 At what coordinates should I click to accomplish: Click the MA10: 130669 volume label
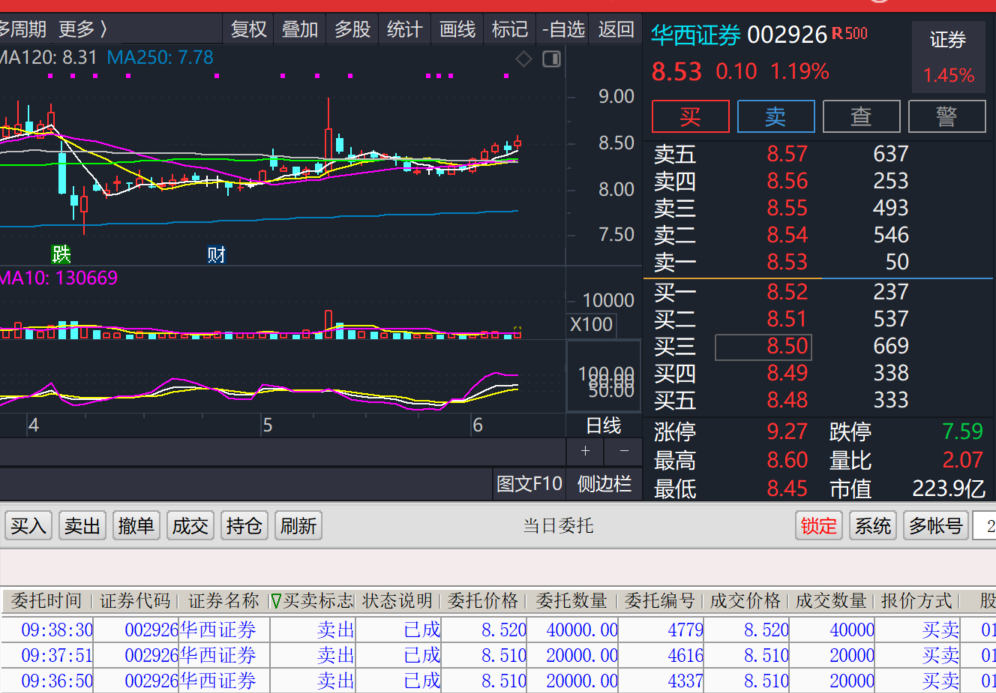[58, 278]
